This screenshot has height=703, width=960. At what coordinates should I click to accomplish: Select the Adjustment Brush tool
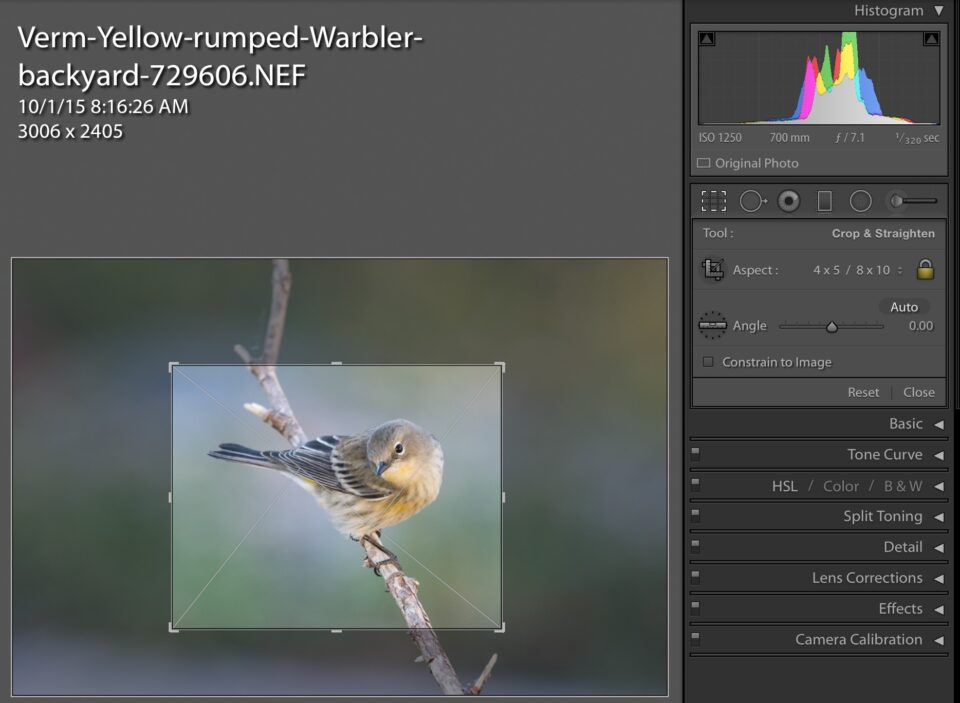click(x=914, y=201)
